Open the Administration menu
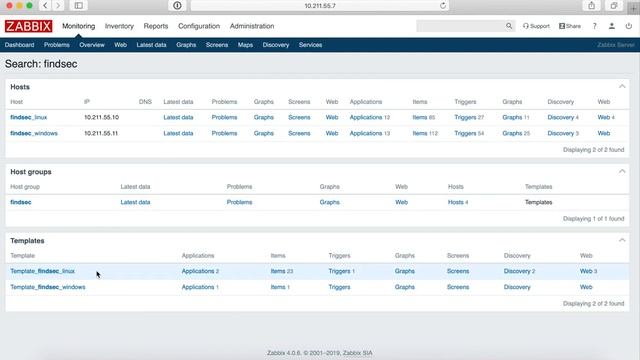The height and width of the screenshot is (360, 640). pos(252,26)
